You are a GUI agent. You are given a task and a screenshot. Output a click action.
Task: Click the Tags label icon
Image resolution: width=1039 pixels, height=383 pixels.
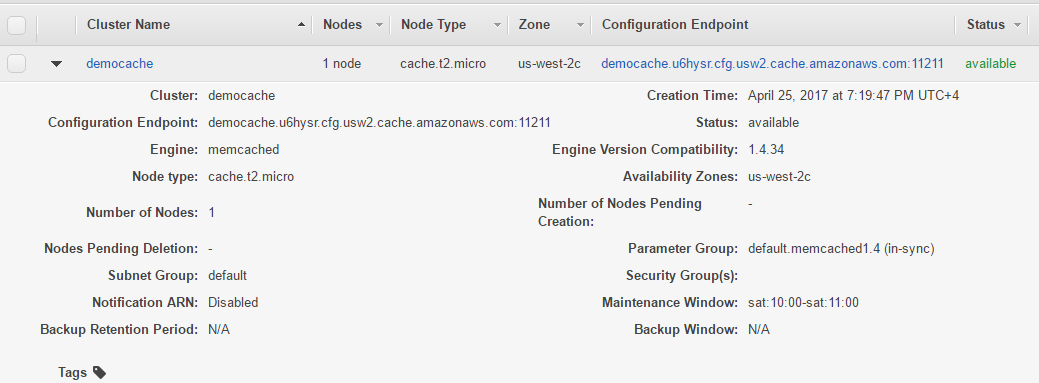(x=99, y=372)
